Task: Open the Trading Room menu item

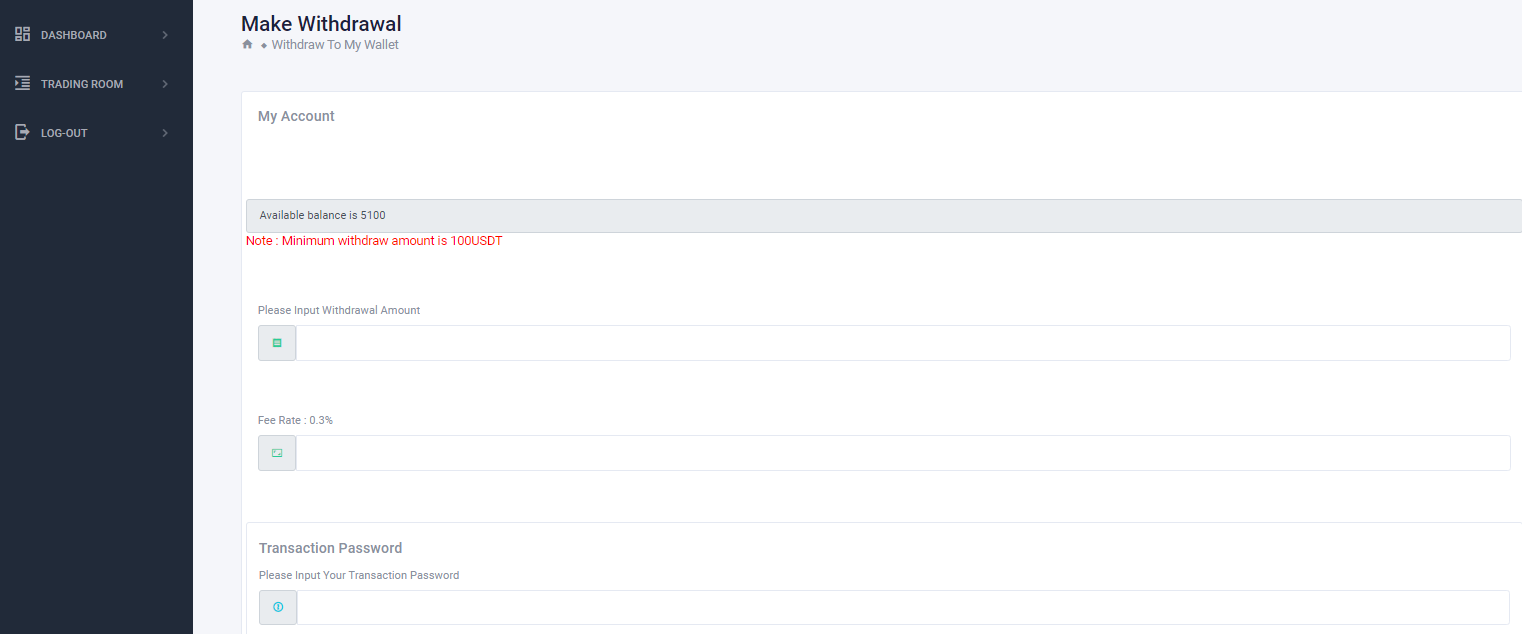Action: pos(82,84)
